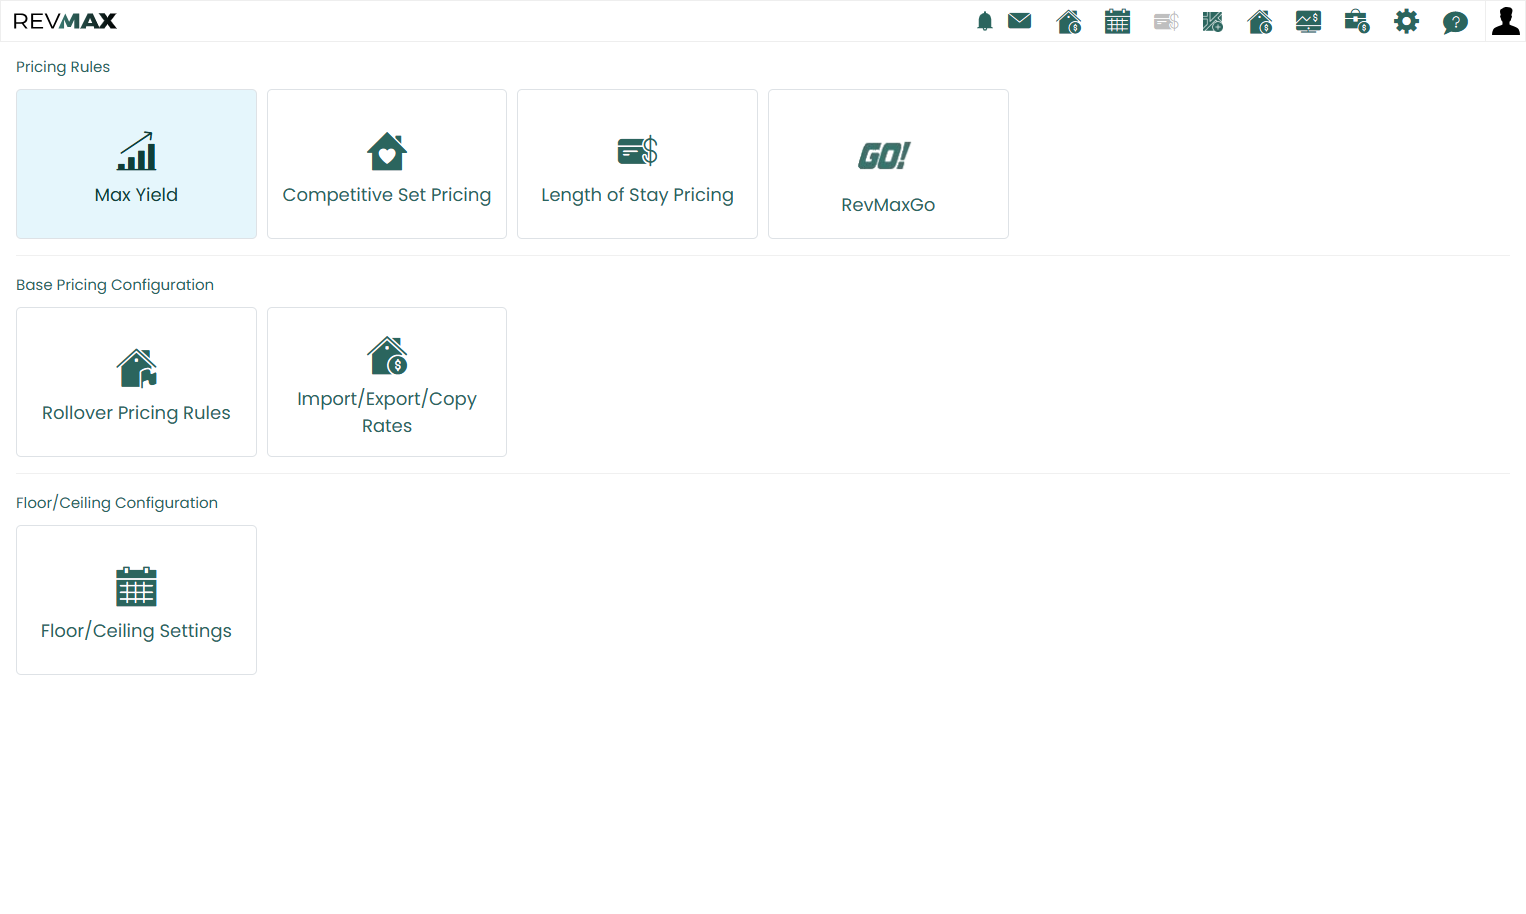The image size is (1526, 914).
Task: Open the messages envelope icon
Action: [1019, 21]
